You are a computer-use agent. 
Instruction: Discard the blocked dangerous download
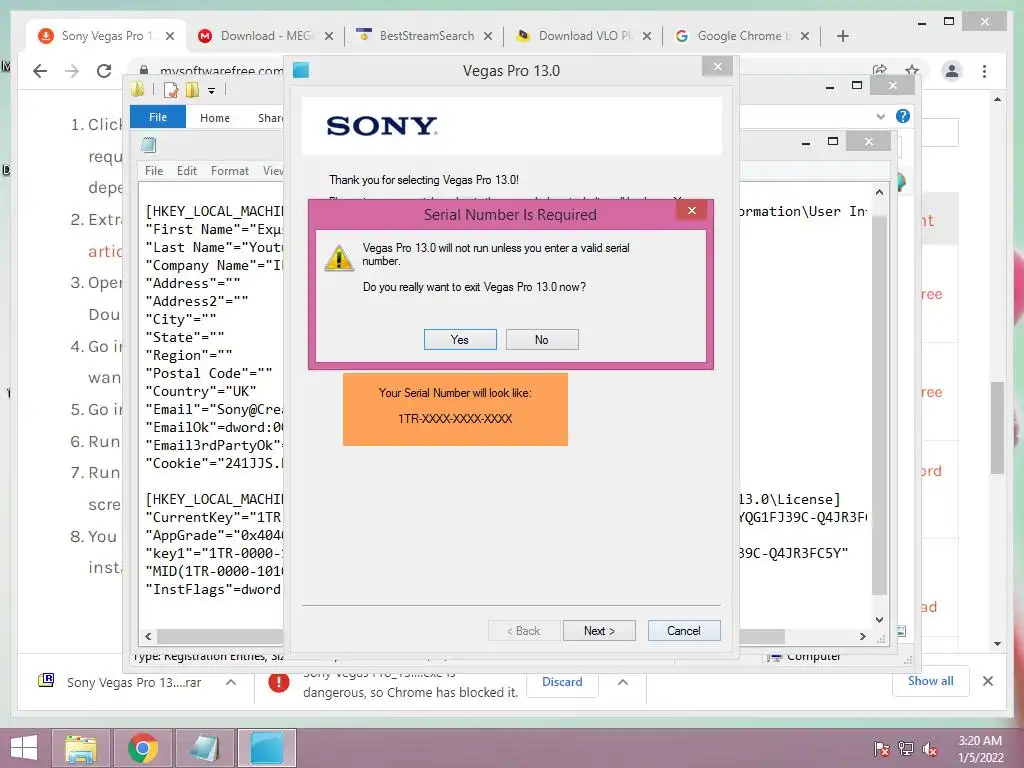562,682
